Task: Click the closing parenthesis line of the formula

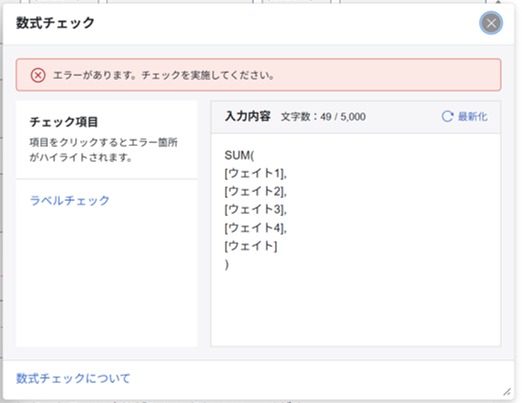Action: pos(227,264)
